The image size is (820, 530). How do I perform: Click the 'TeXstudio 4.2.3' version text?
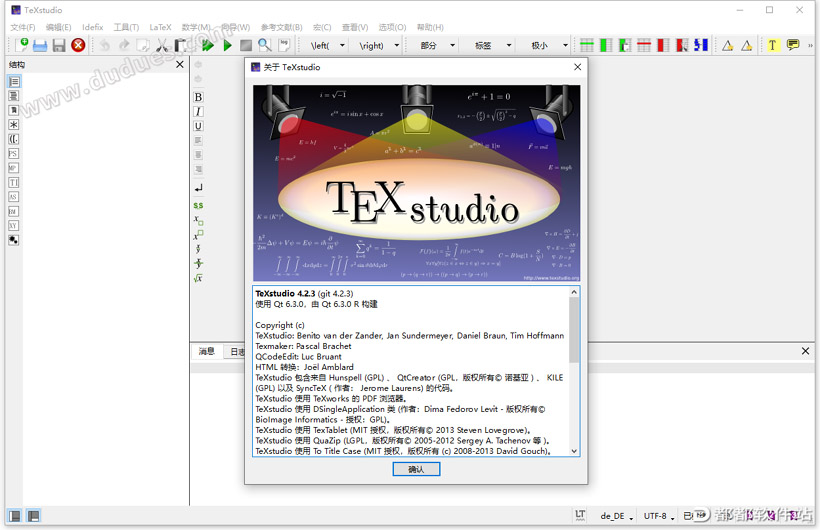click(x=285, y=294)
